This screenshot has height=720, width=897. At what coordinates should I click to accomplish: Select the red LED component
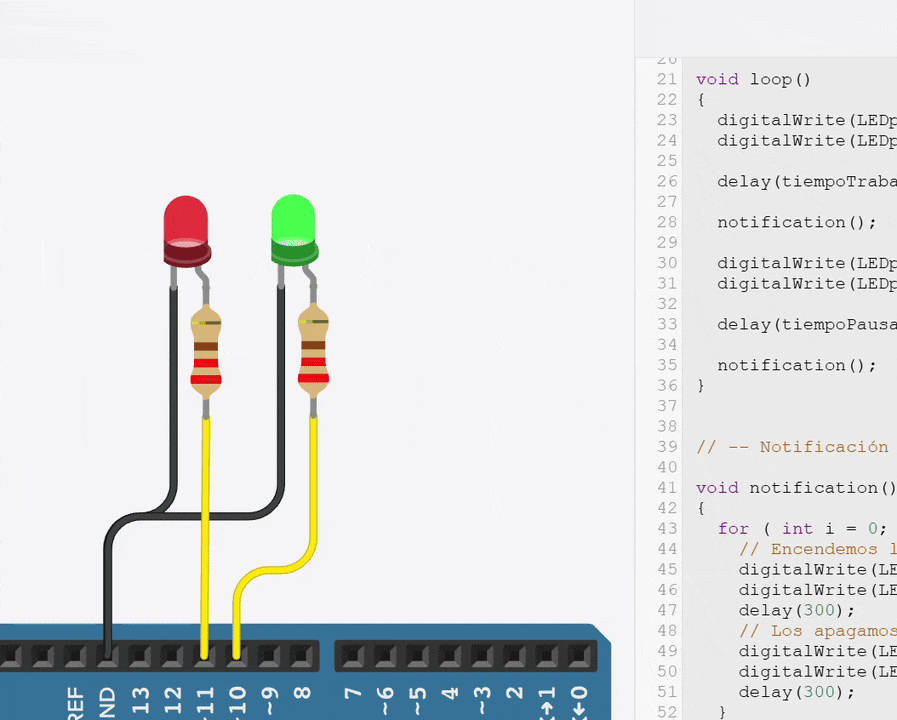pyautogui.click(x=185, y=226)
